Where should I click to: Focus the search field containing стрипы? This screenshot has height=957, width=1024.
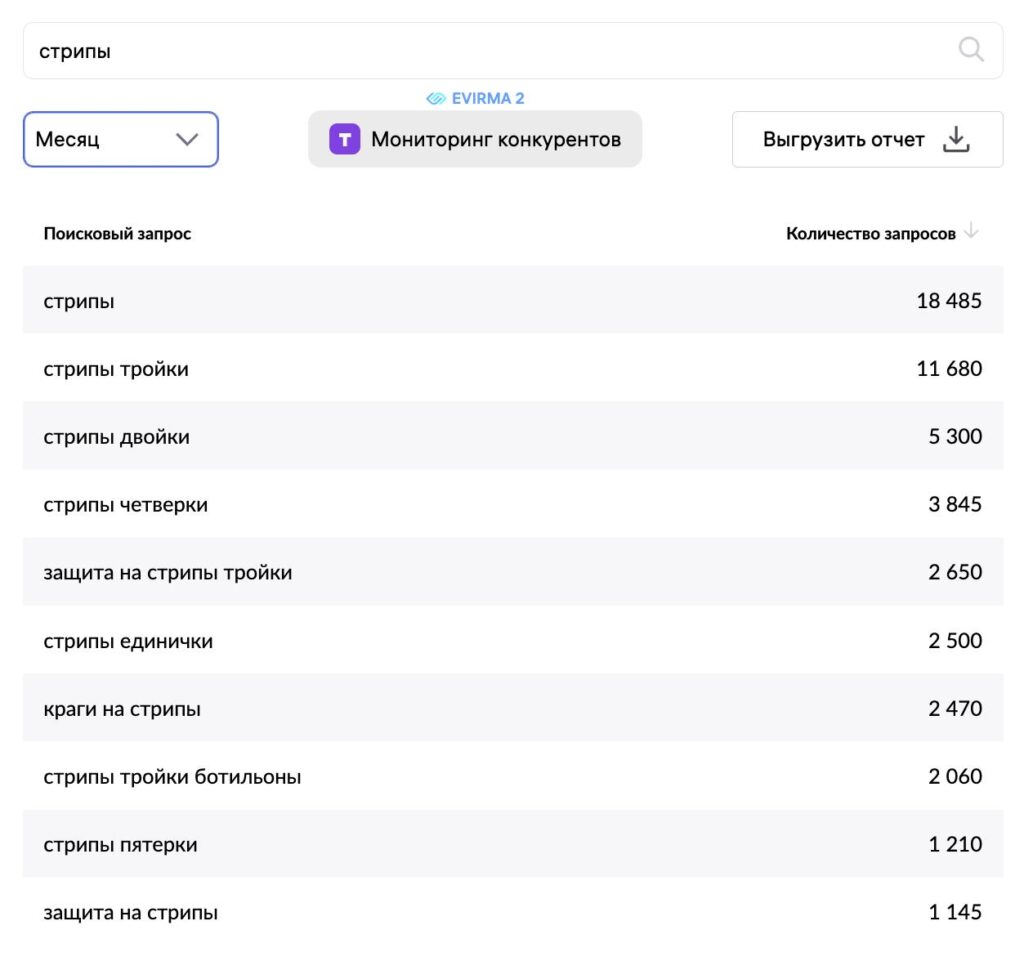(513, 51)
